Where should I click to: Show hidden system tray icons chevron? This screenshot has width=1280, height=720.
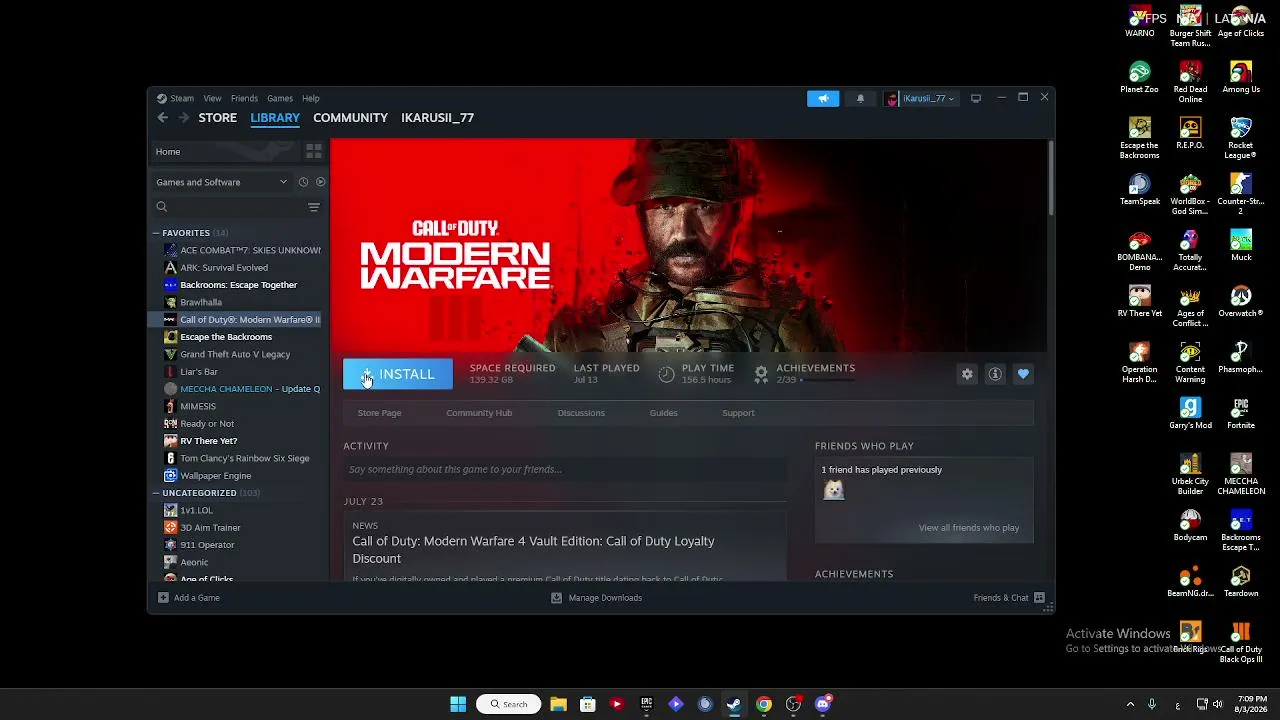tap(1130, 704)
